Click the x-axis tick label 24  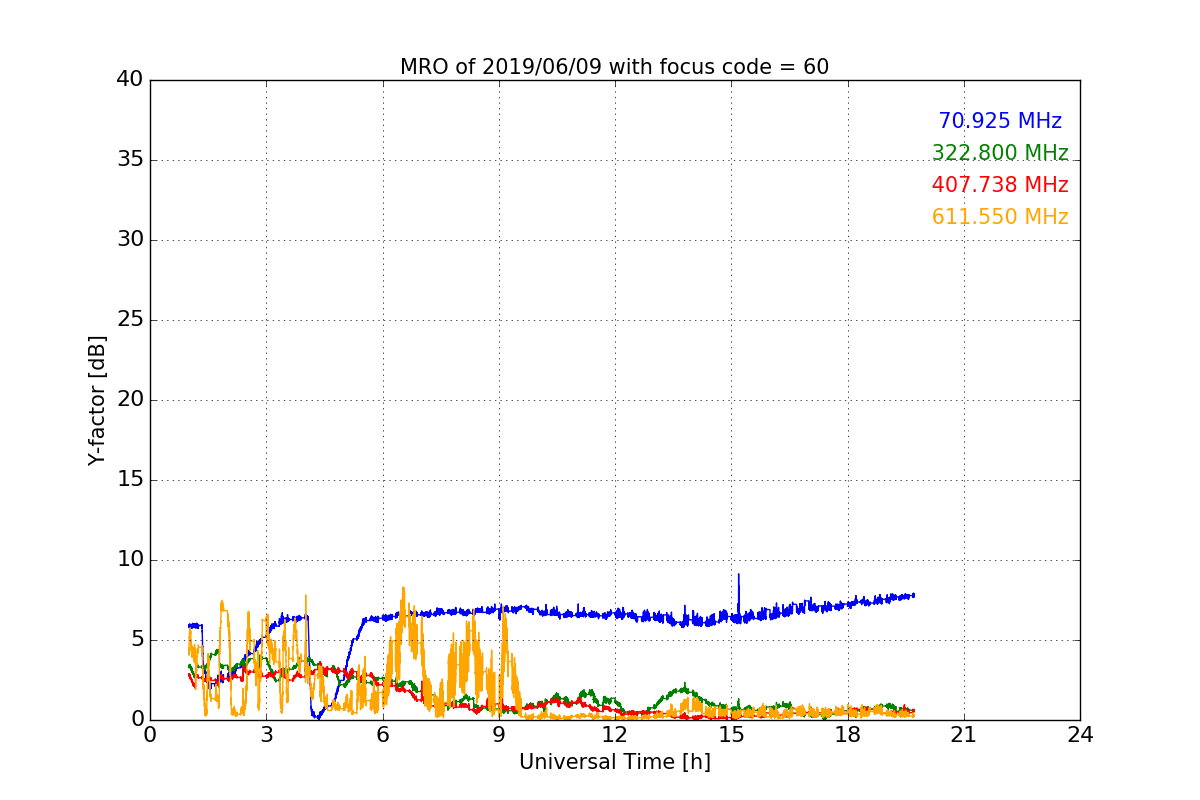pos(1080,735)
